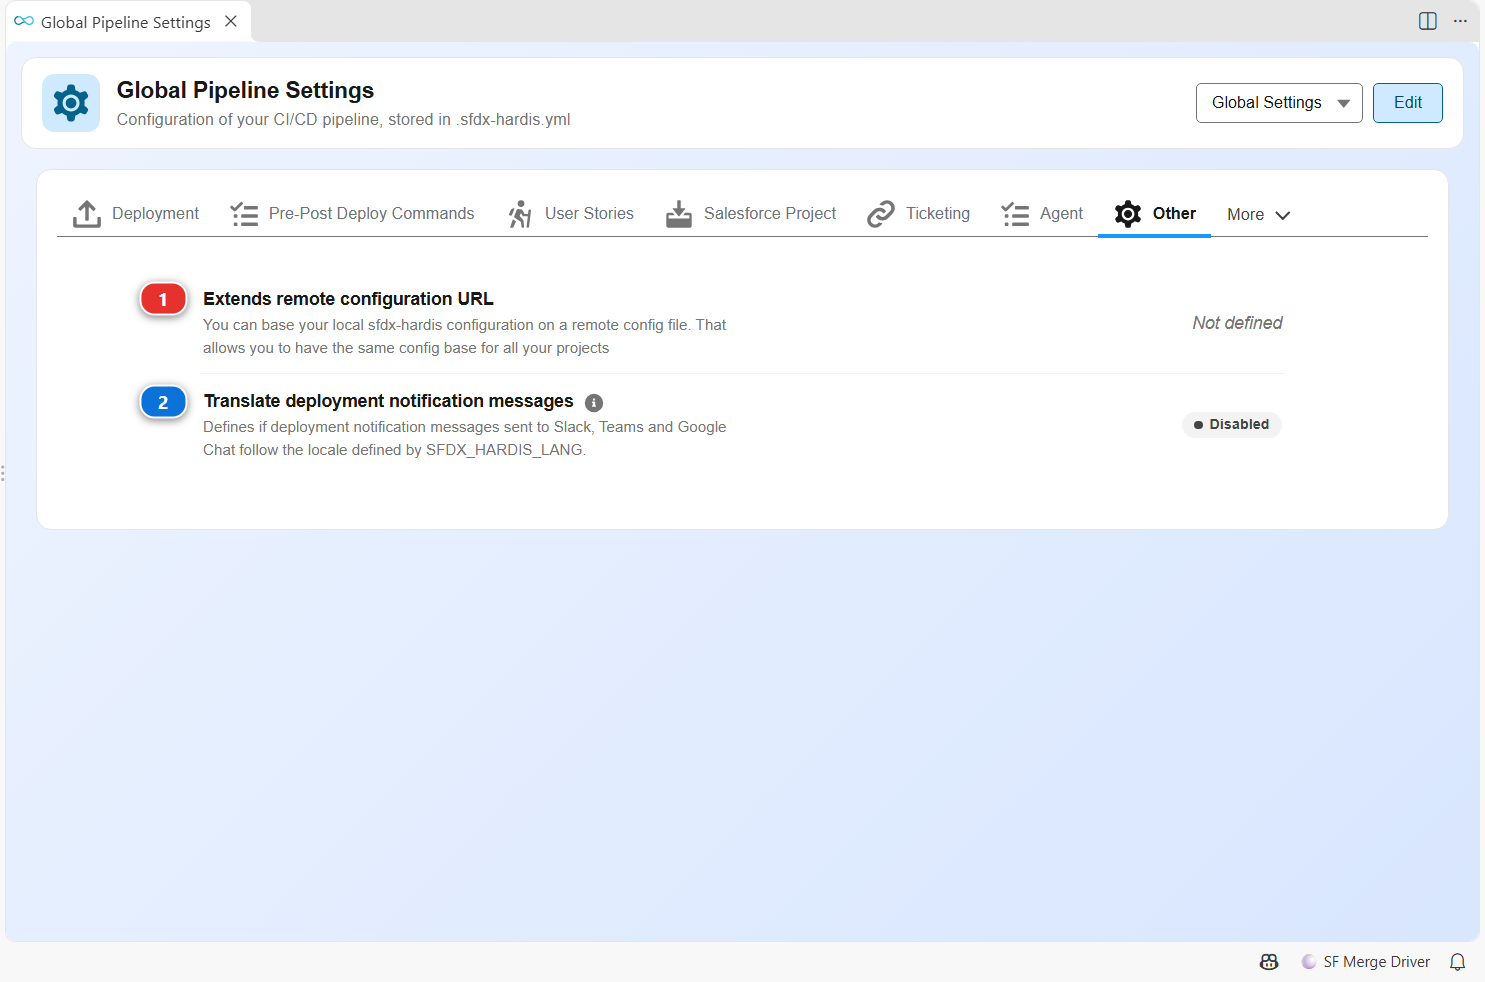This screenshot has height=982, width=1485.
Task: Click the description about remote config file
Action: [465, 336]
